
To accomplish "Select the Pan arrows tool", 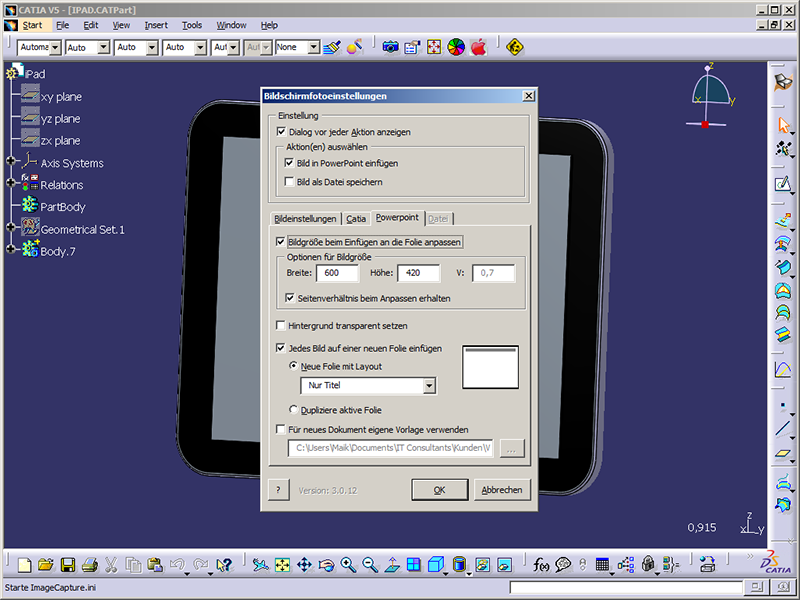I will (304, 565).
